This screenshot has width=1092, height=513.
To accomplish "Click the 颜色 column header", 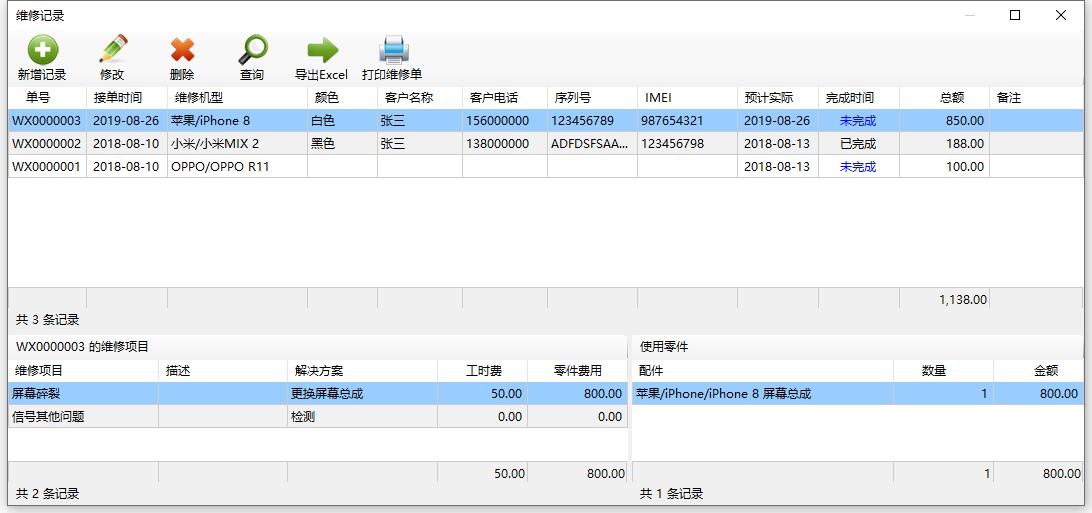I will tap(343, 98).
